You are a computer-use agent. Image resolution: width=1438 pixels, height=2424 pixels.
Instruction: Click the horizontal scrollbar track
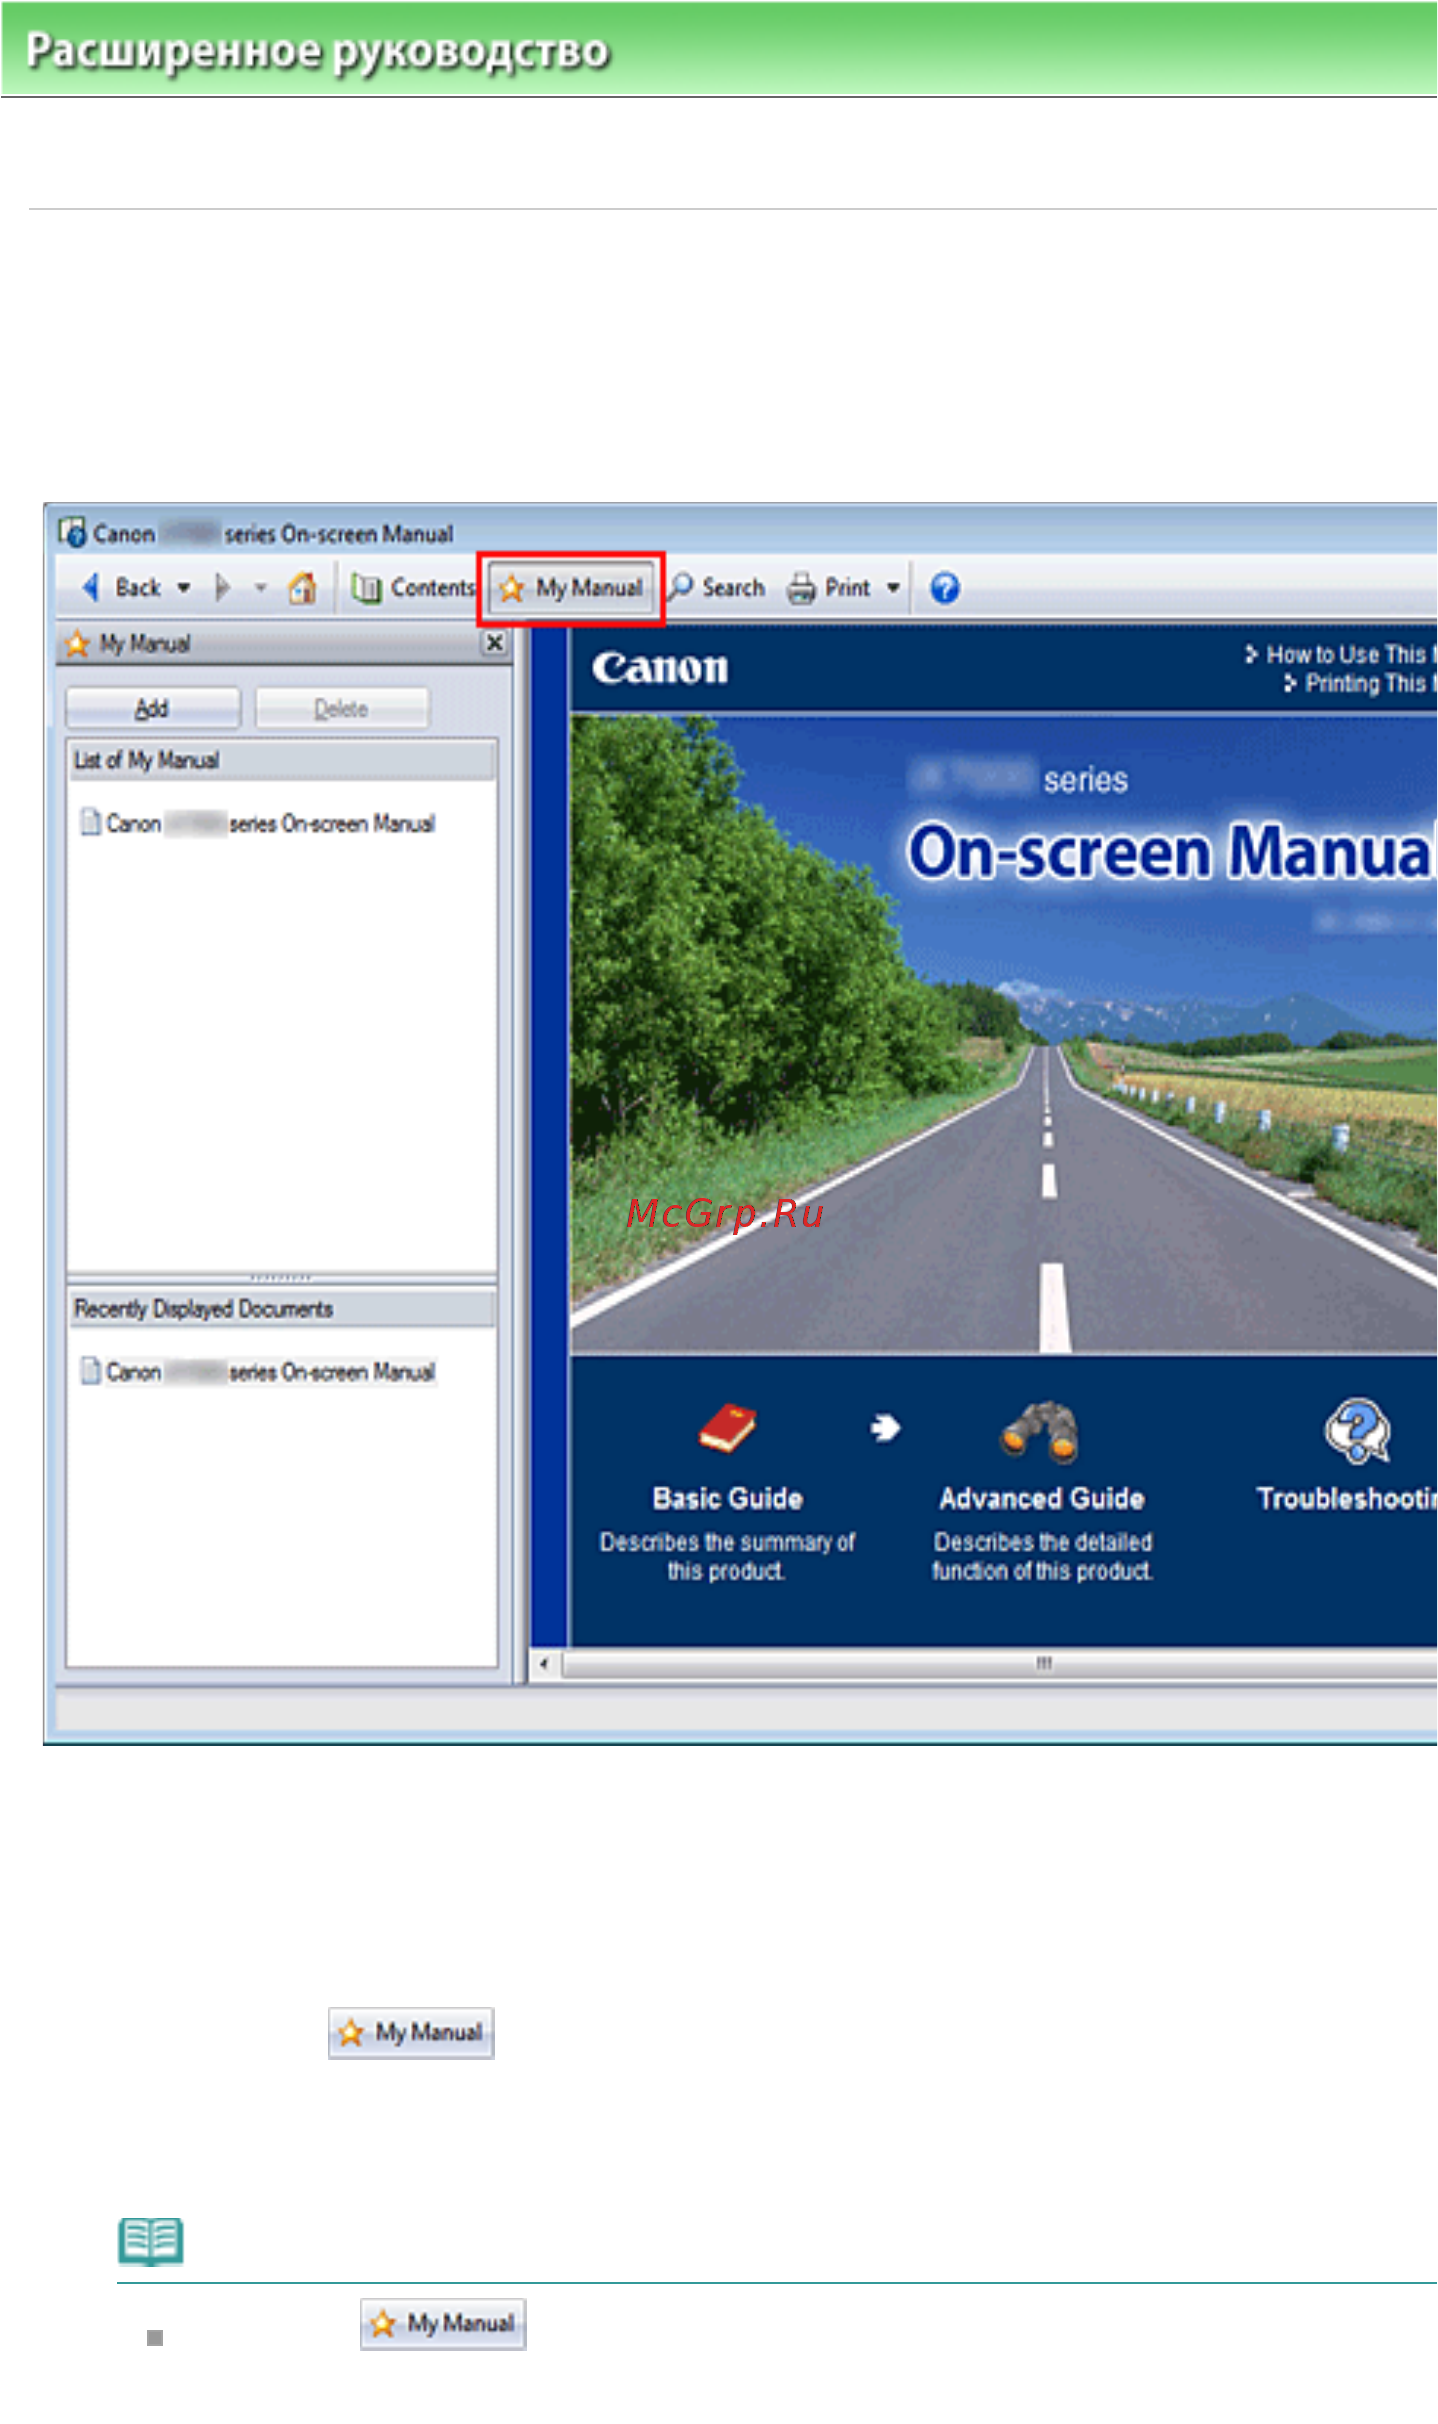point(998,1664)
